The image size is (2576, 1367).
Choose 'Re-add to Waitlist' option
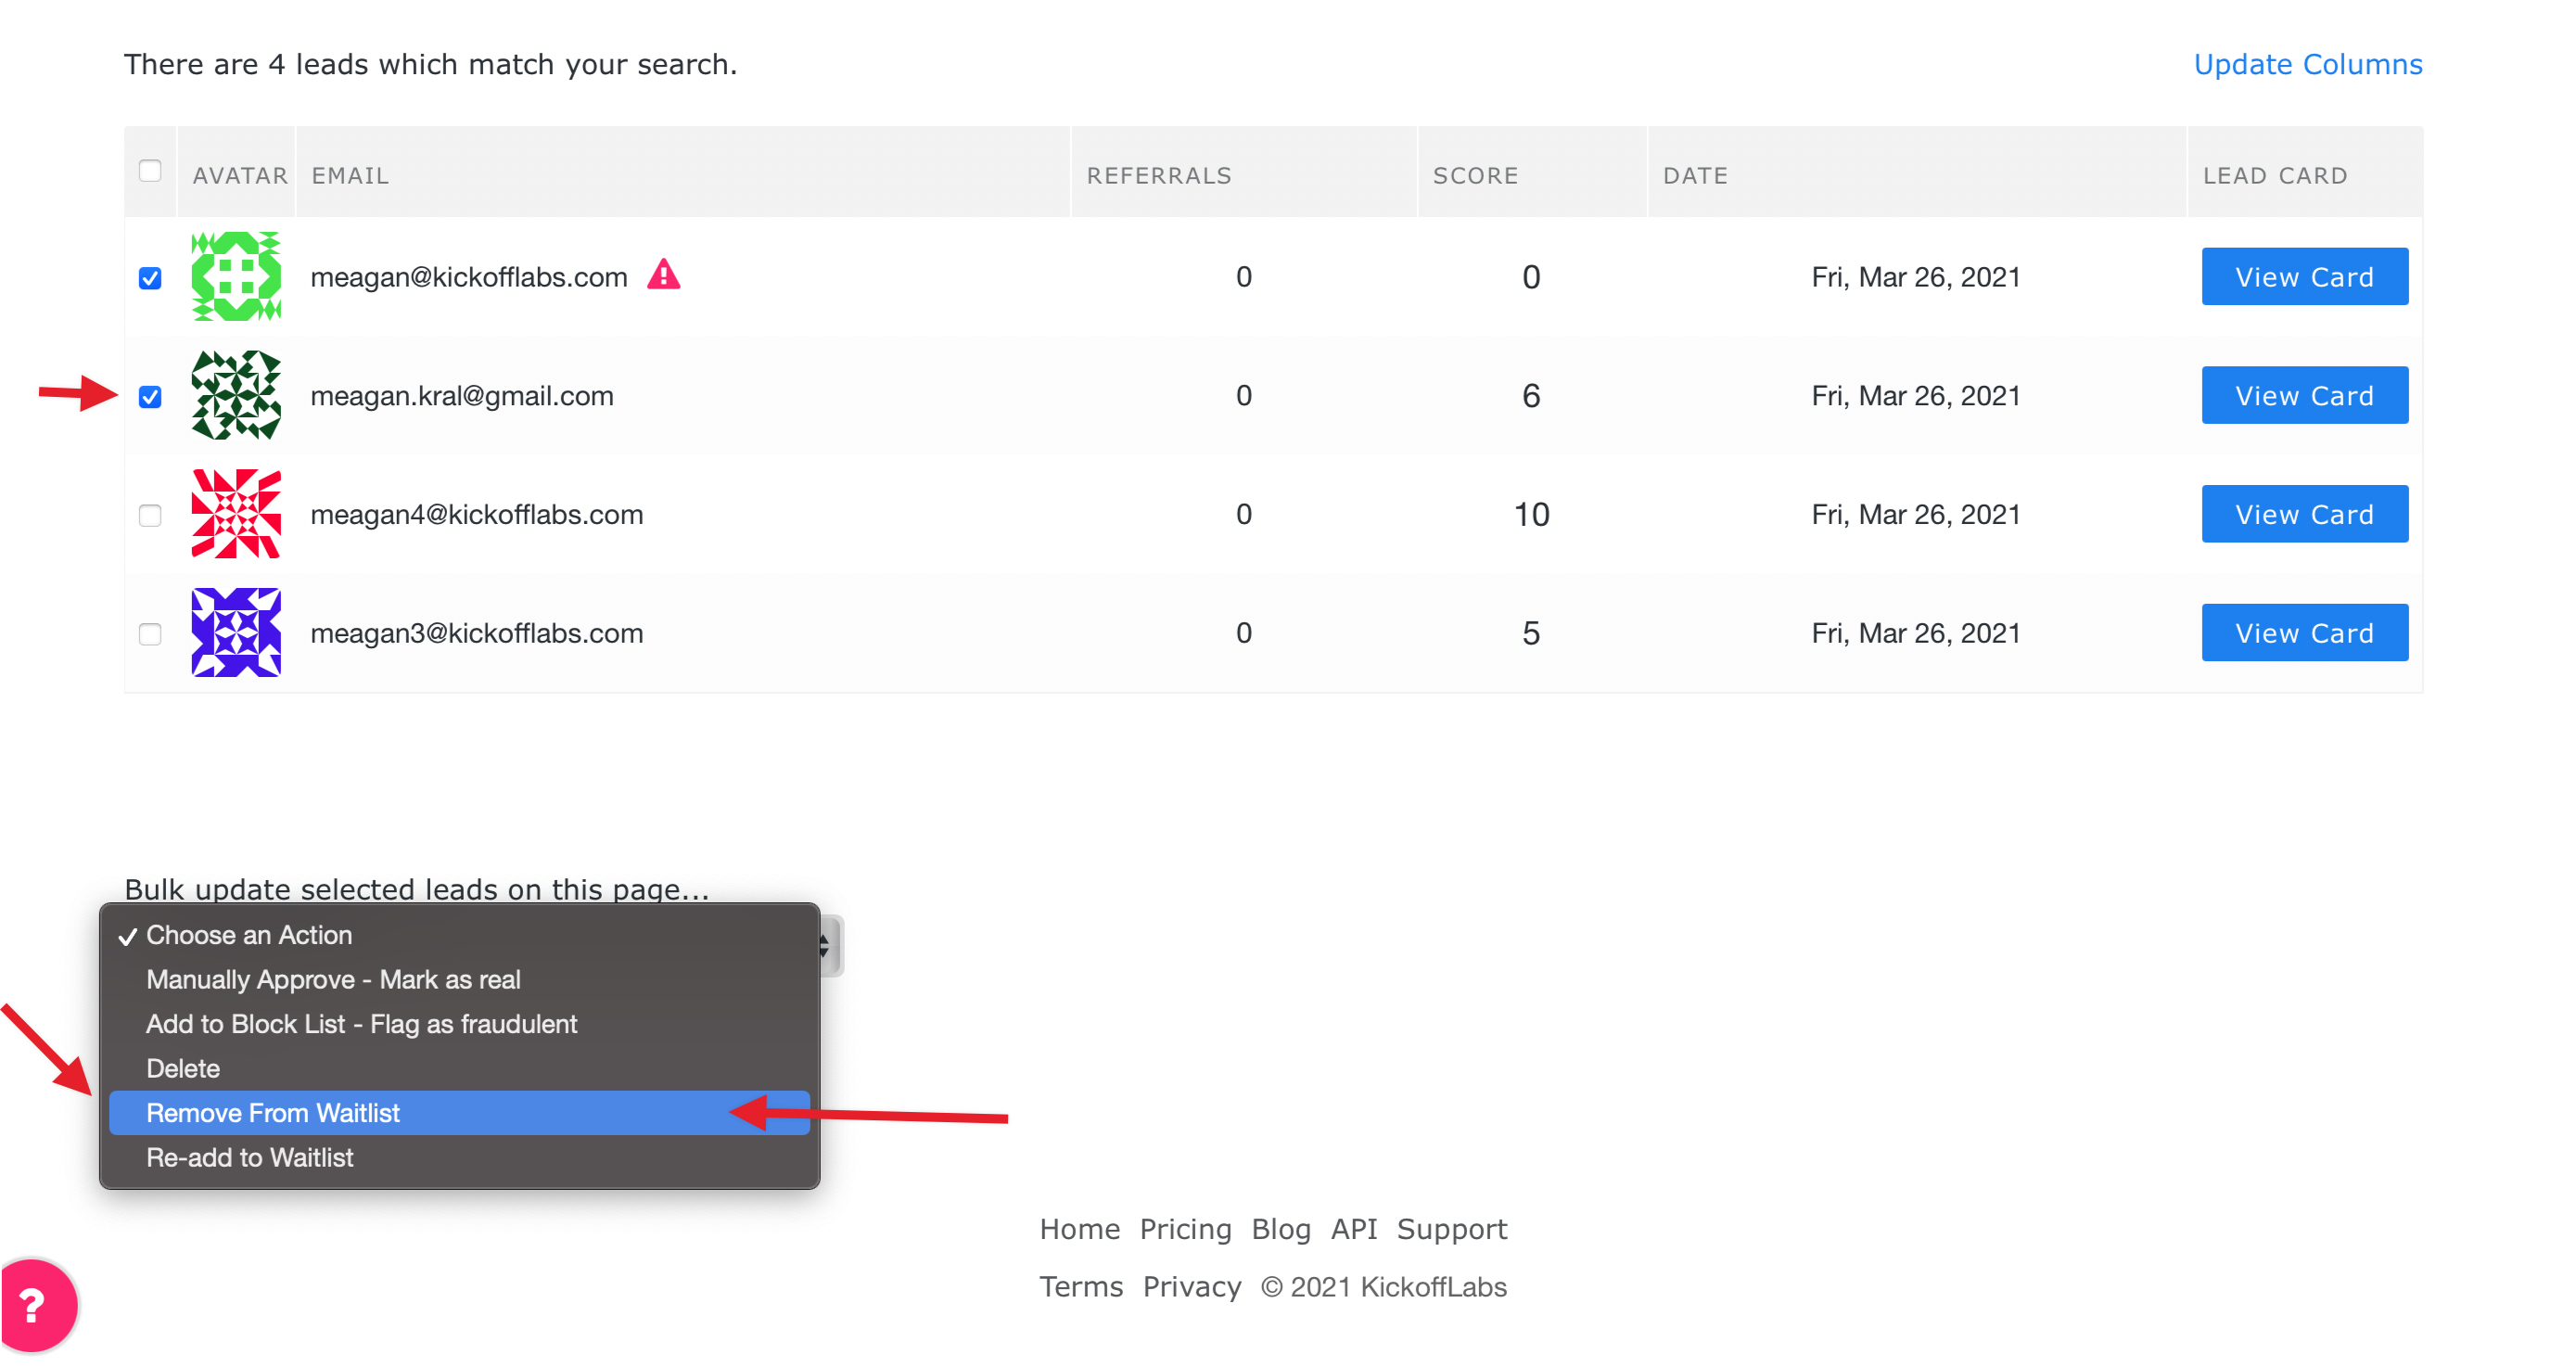coord(459,1157)
